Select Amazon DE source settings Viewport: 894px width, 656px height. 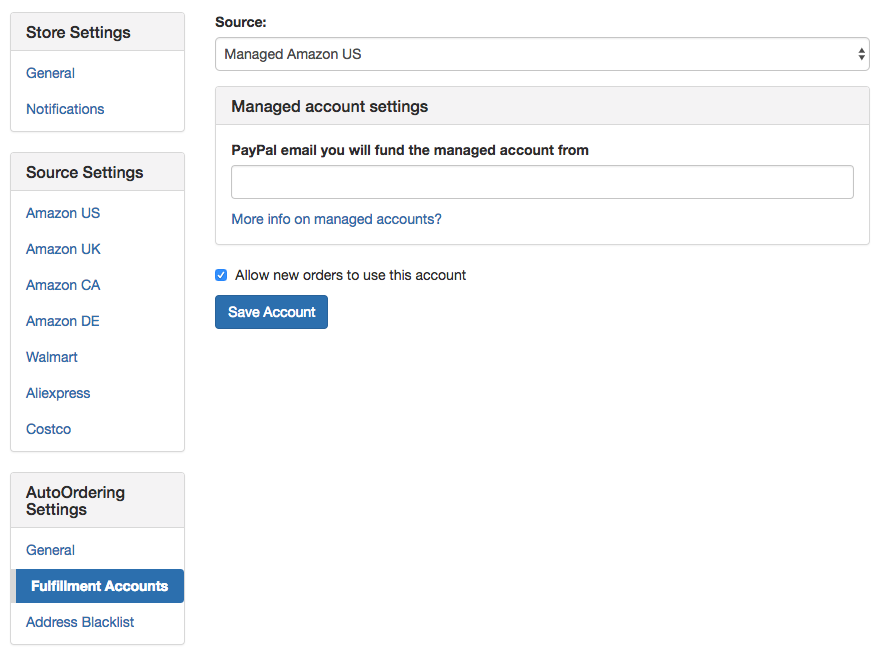63,321
